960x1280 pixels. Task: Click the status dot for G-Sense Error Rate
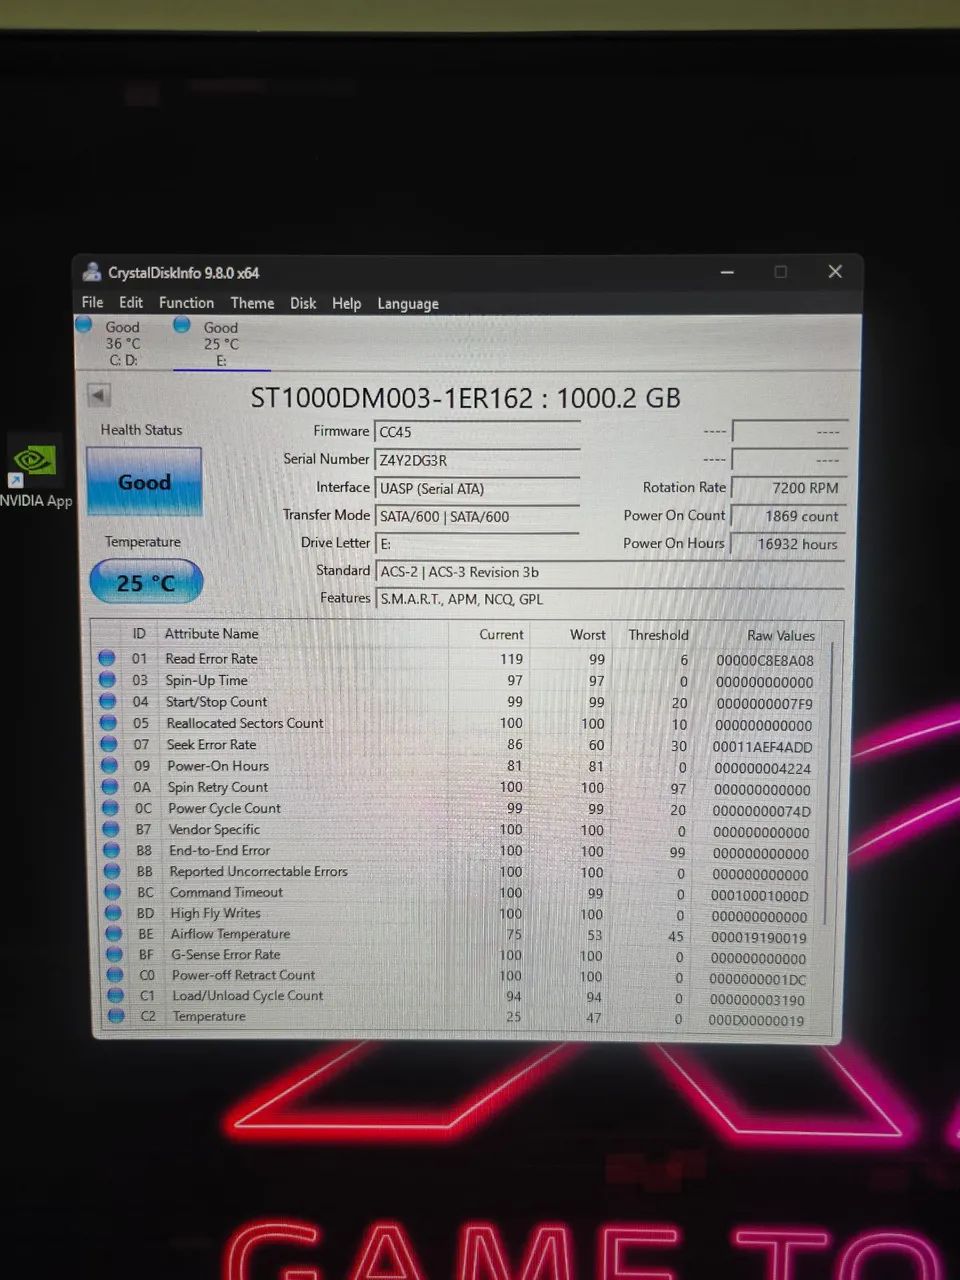(114, 955)
